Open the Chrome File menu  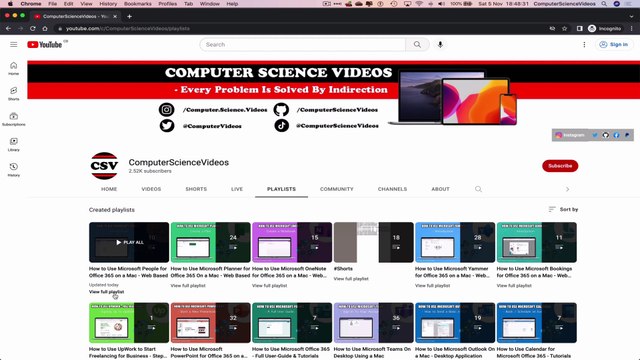pyautogui.click(x=52, y=4)
